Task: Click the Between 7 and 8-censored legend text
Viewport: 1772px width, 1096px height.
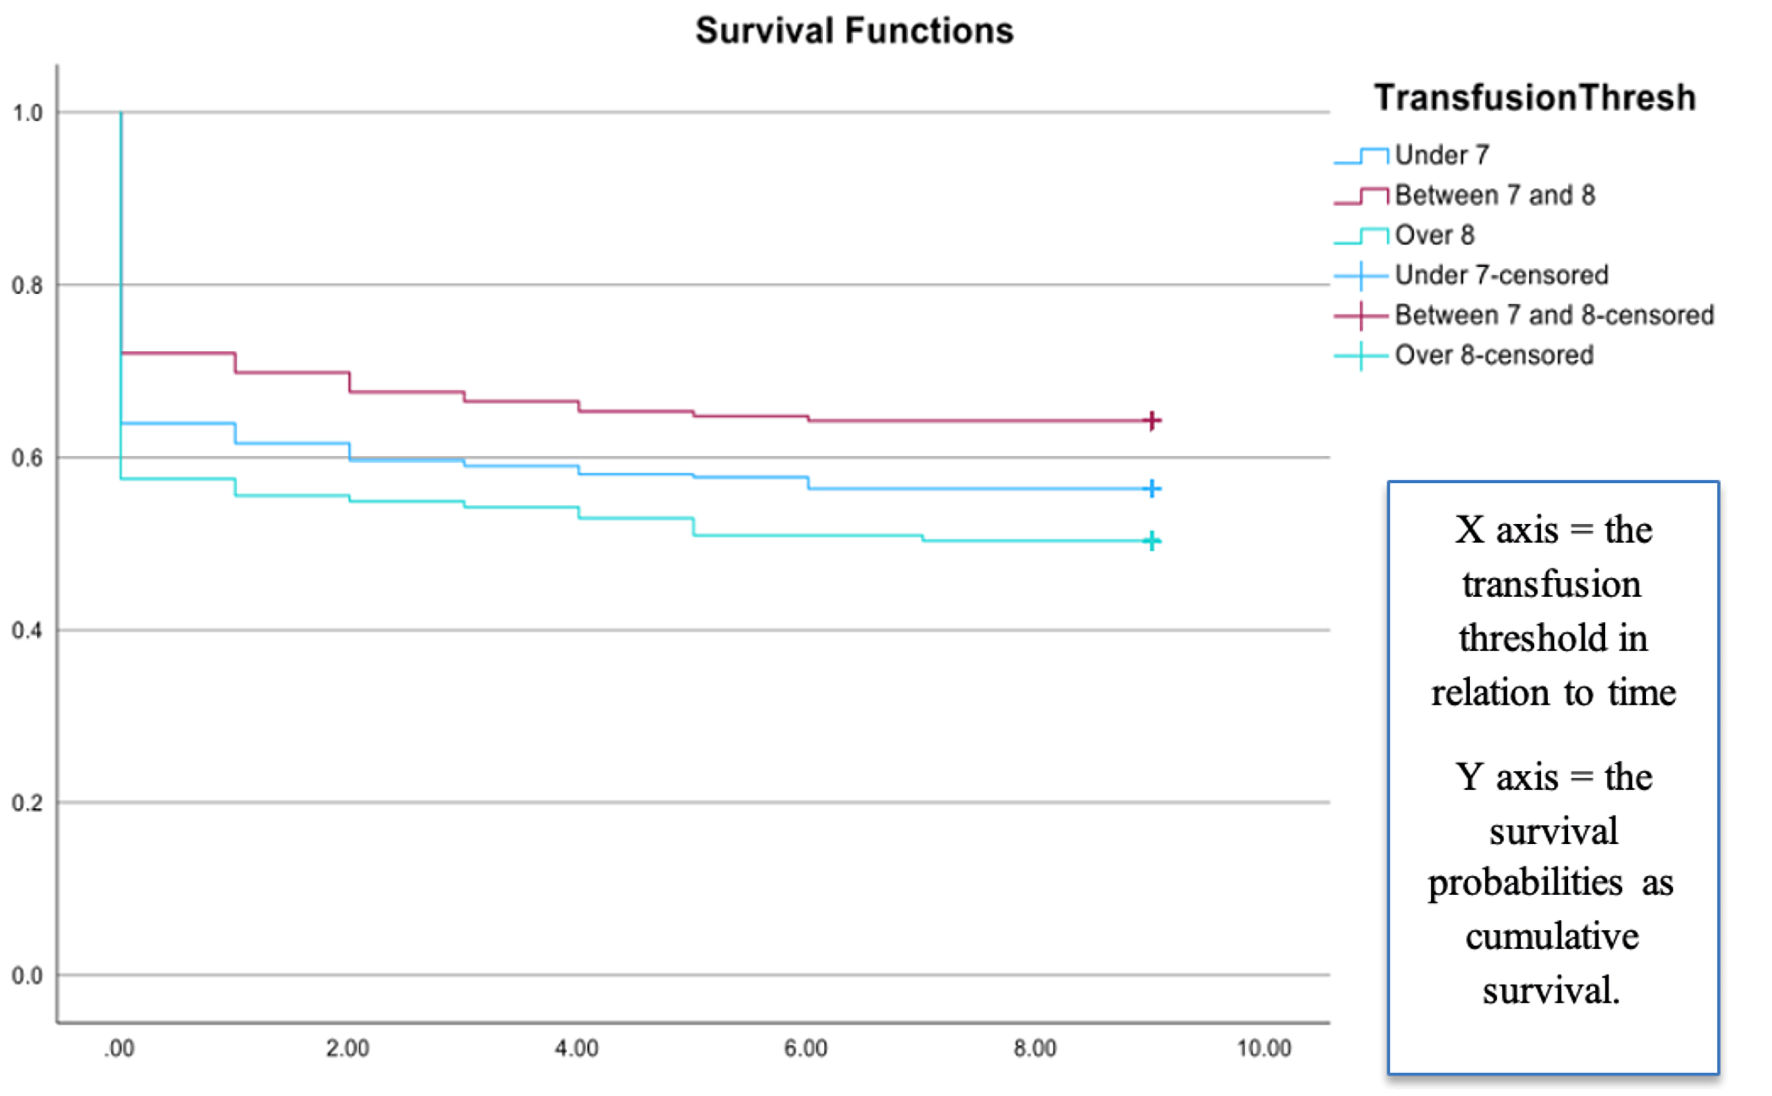Action: click(x=1554, y=315)
